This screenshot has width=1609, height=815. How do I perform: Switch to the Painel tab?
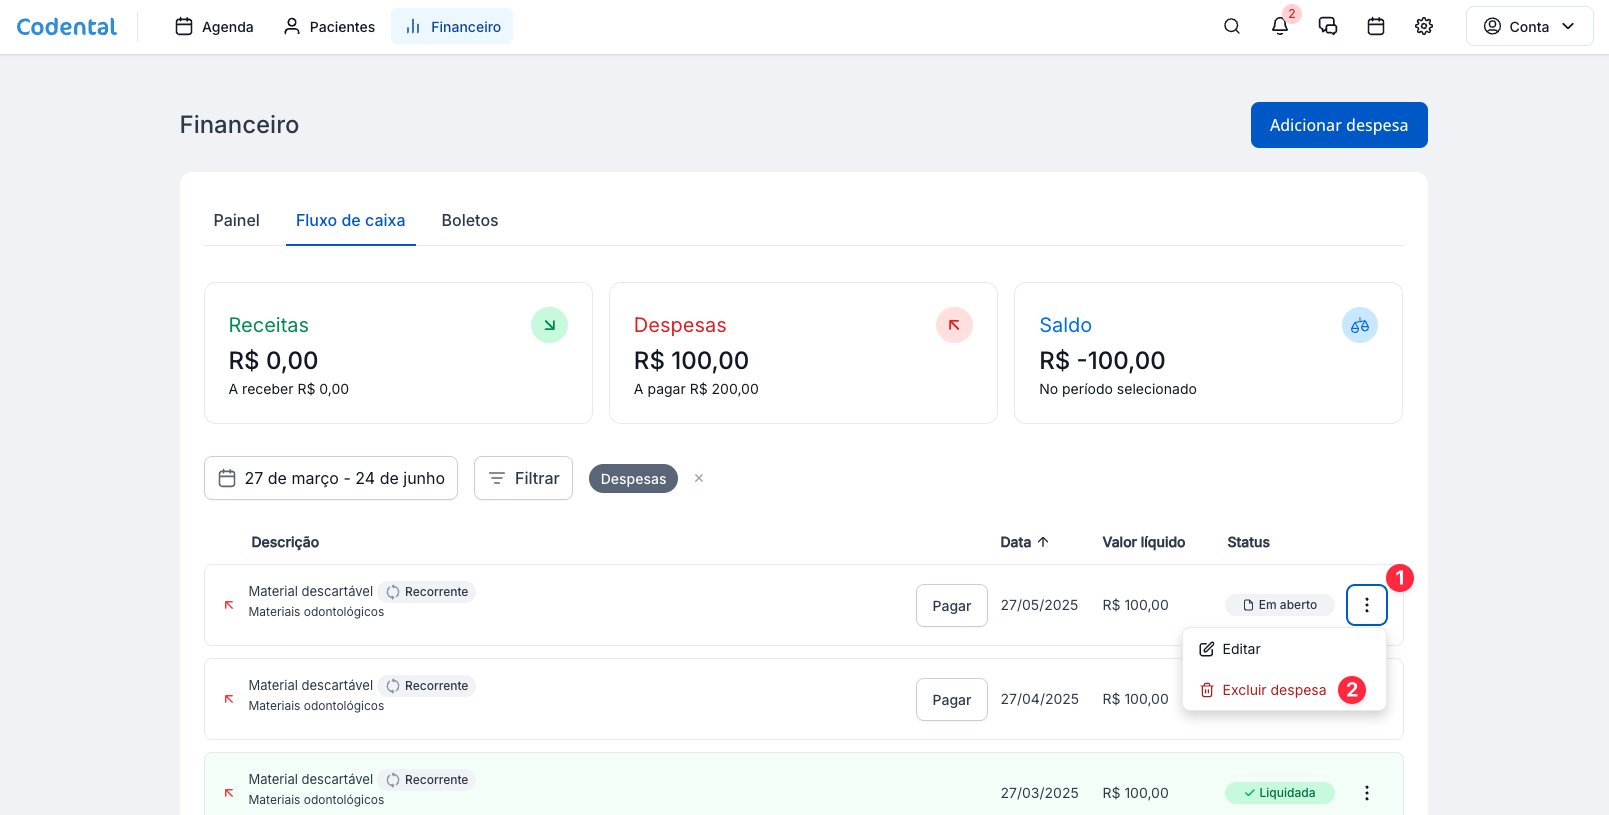click(236, 220)
